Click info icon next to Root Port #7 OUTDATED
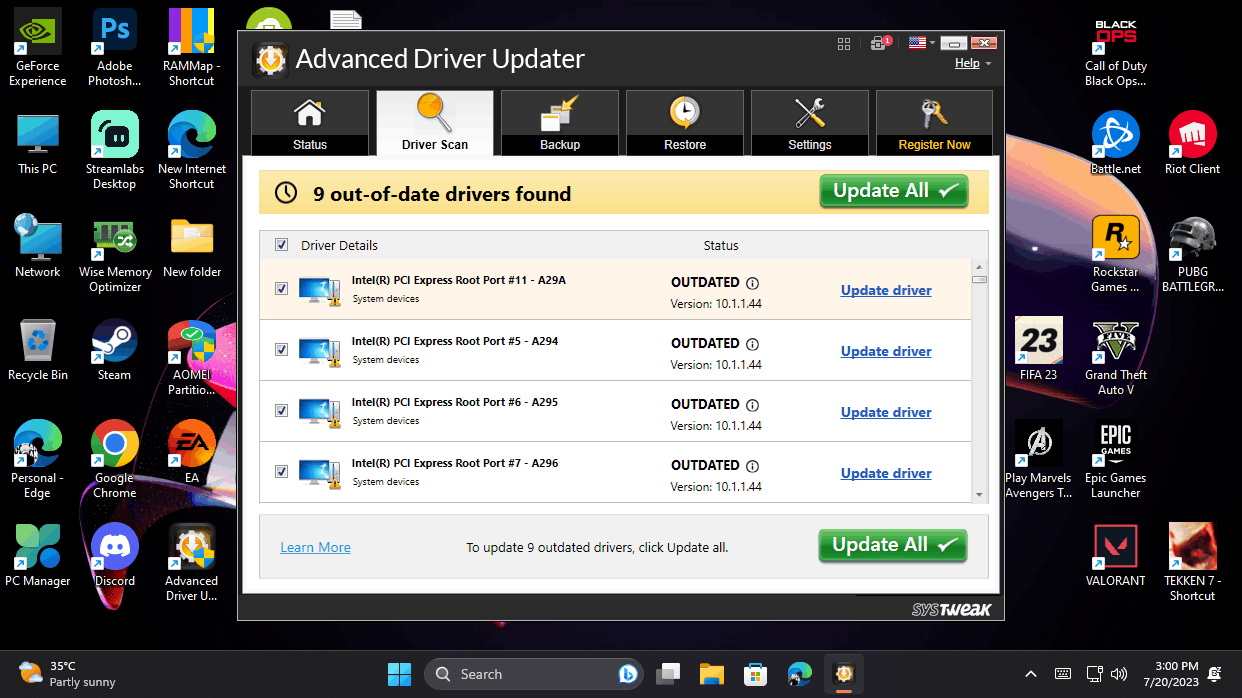The image size is (1242, 698). [753, 466]
